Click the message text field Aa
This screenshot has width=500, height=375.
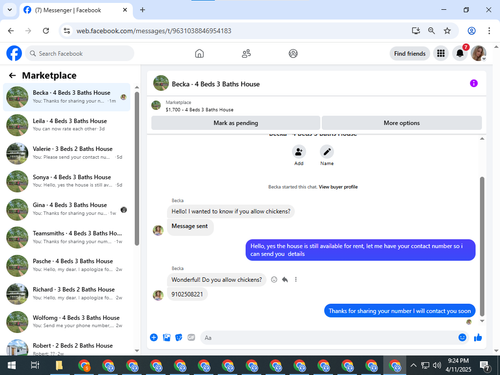328,338
